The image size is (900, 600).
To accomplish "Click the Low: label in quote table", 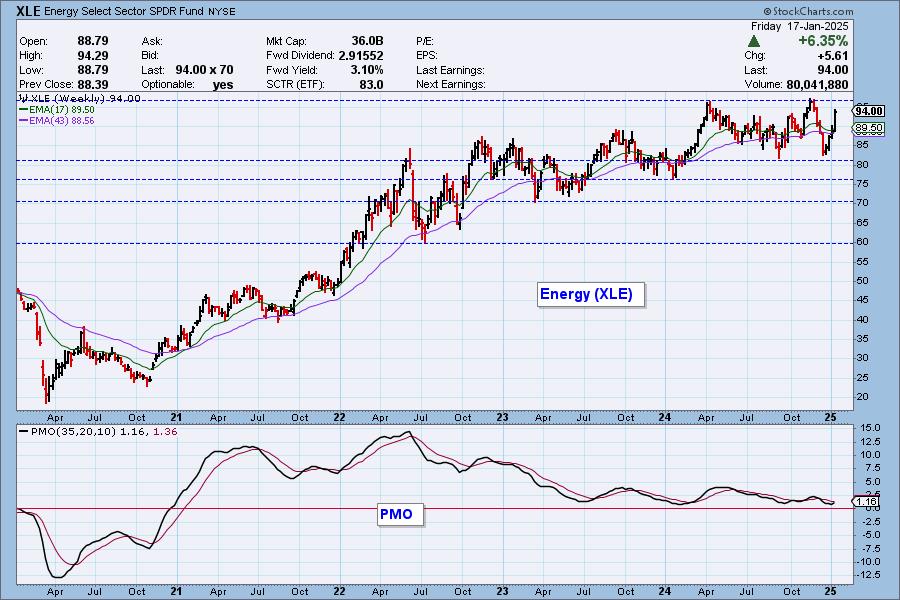I will point(31,70).
